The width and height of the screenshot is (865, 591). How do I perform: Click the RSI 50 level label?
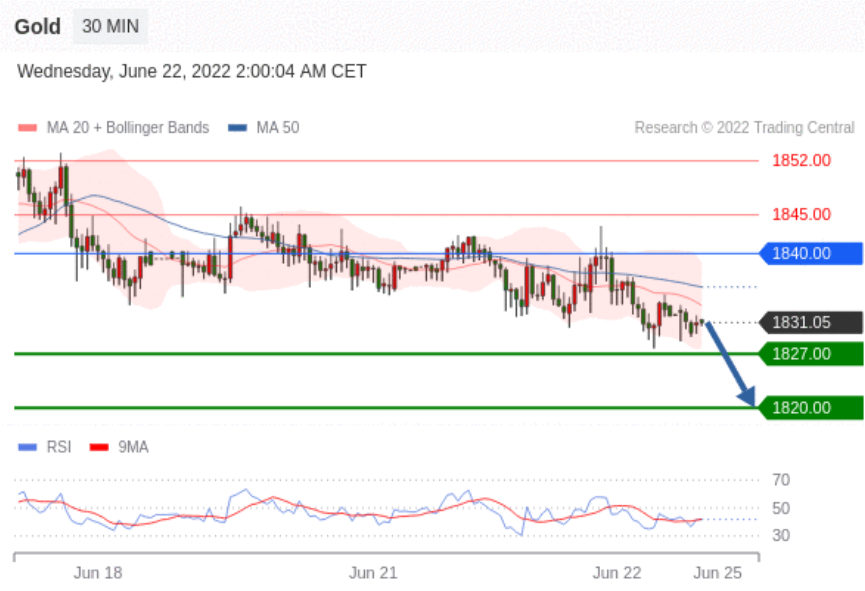(x=781, y=508)
